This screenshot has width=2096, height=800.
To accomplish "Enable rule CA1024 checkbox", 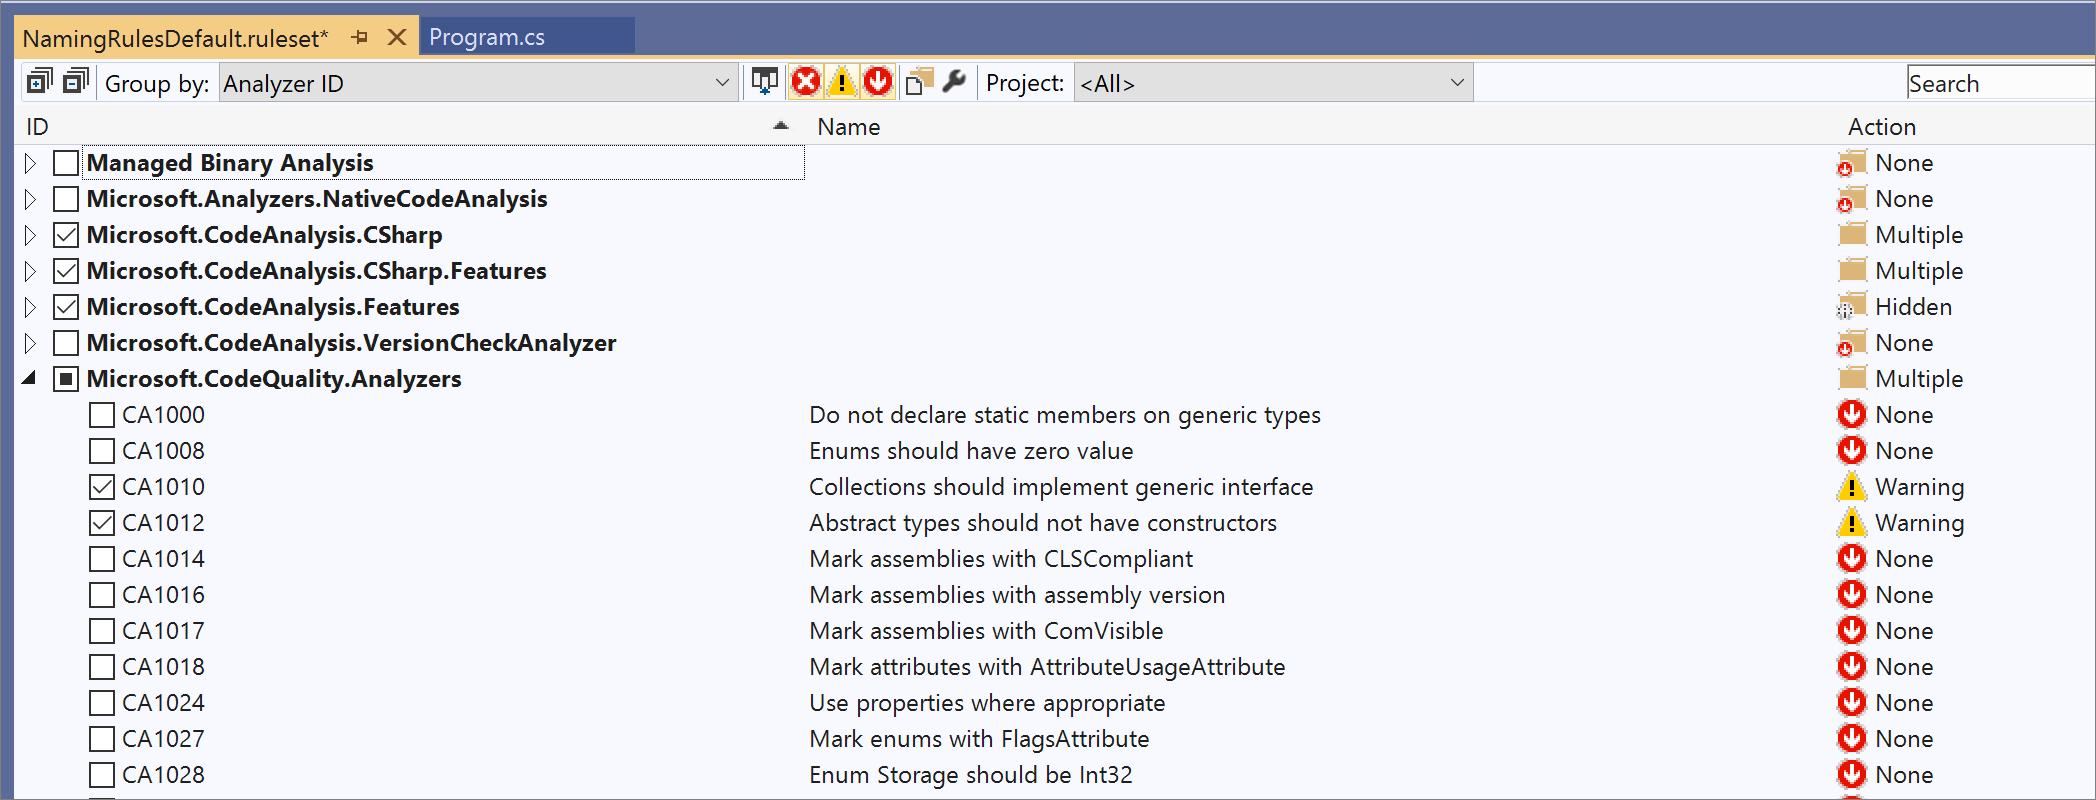I will 102,703.
